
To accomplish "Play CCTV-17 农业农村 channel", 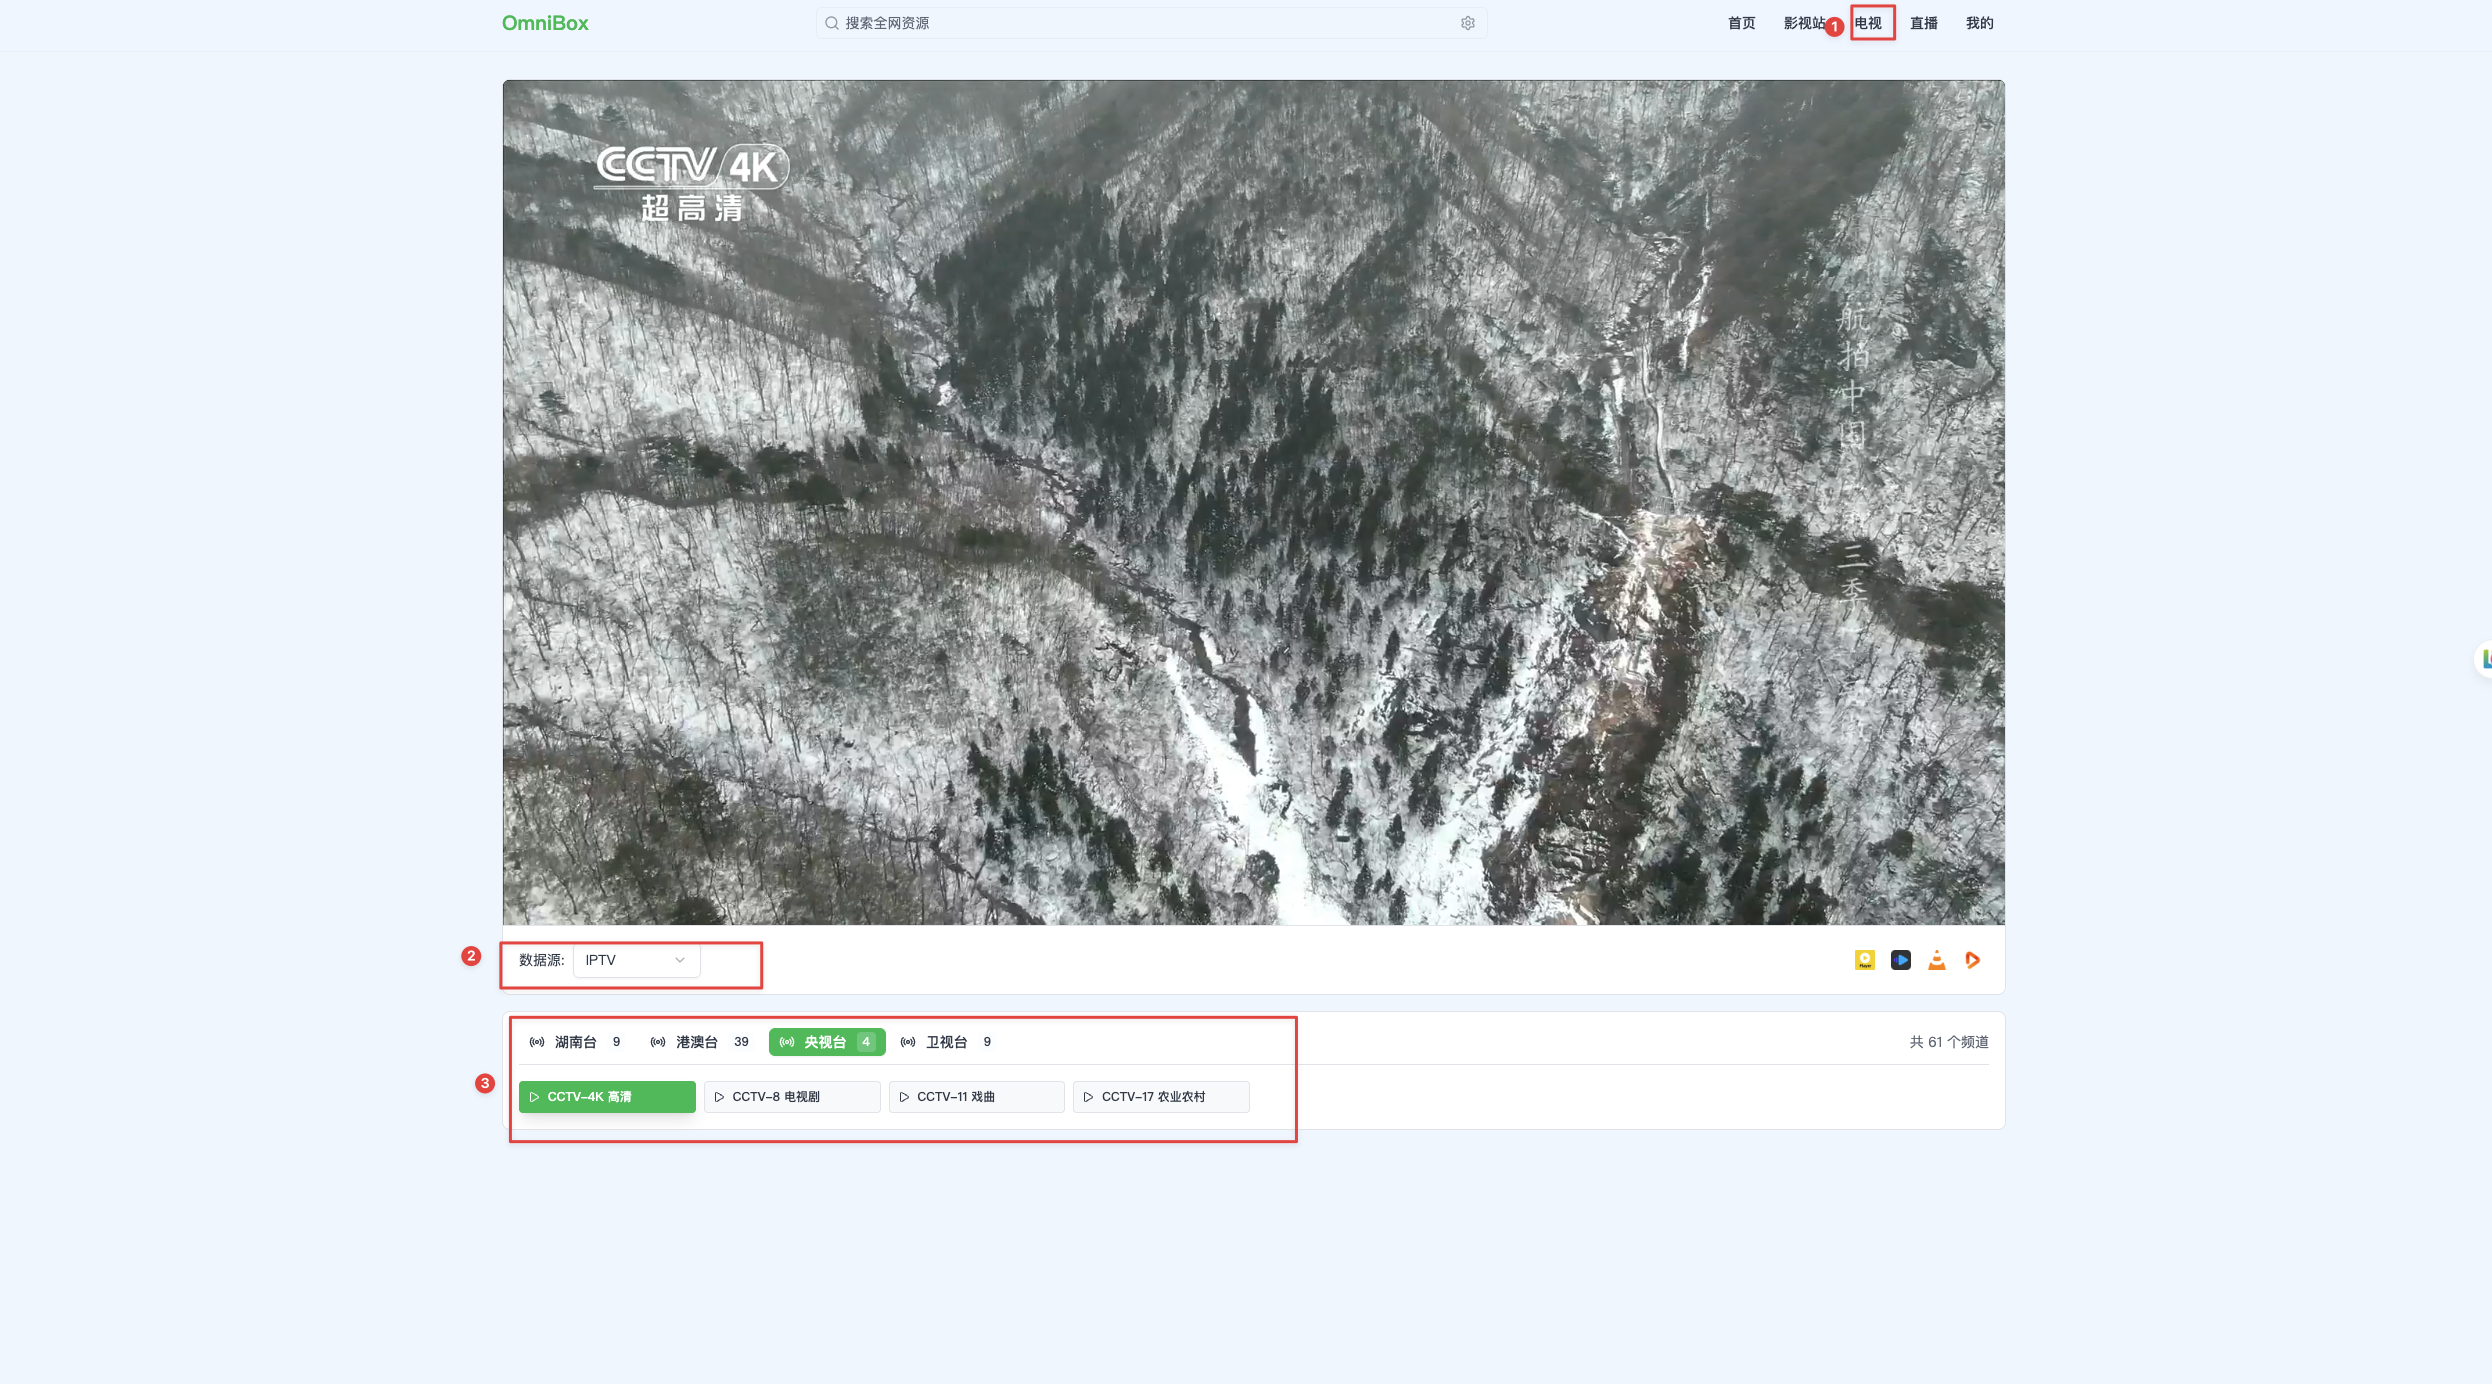I will coord(1161,1097).
